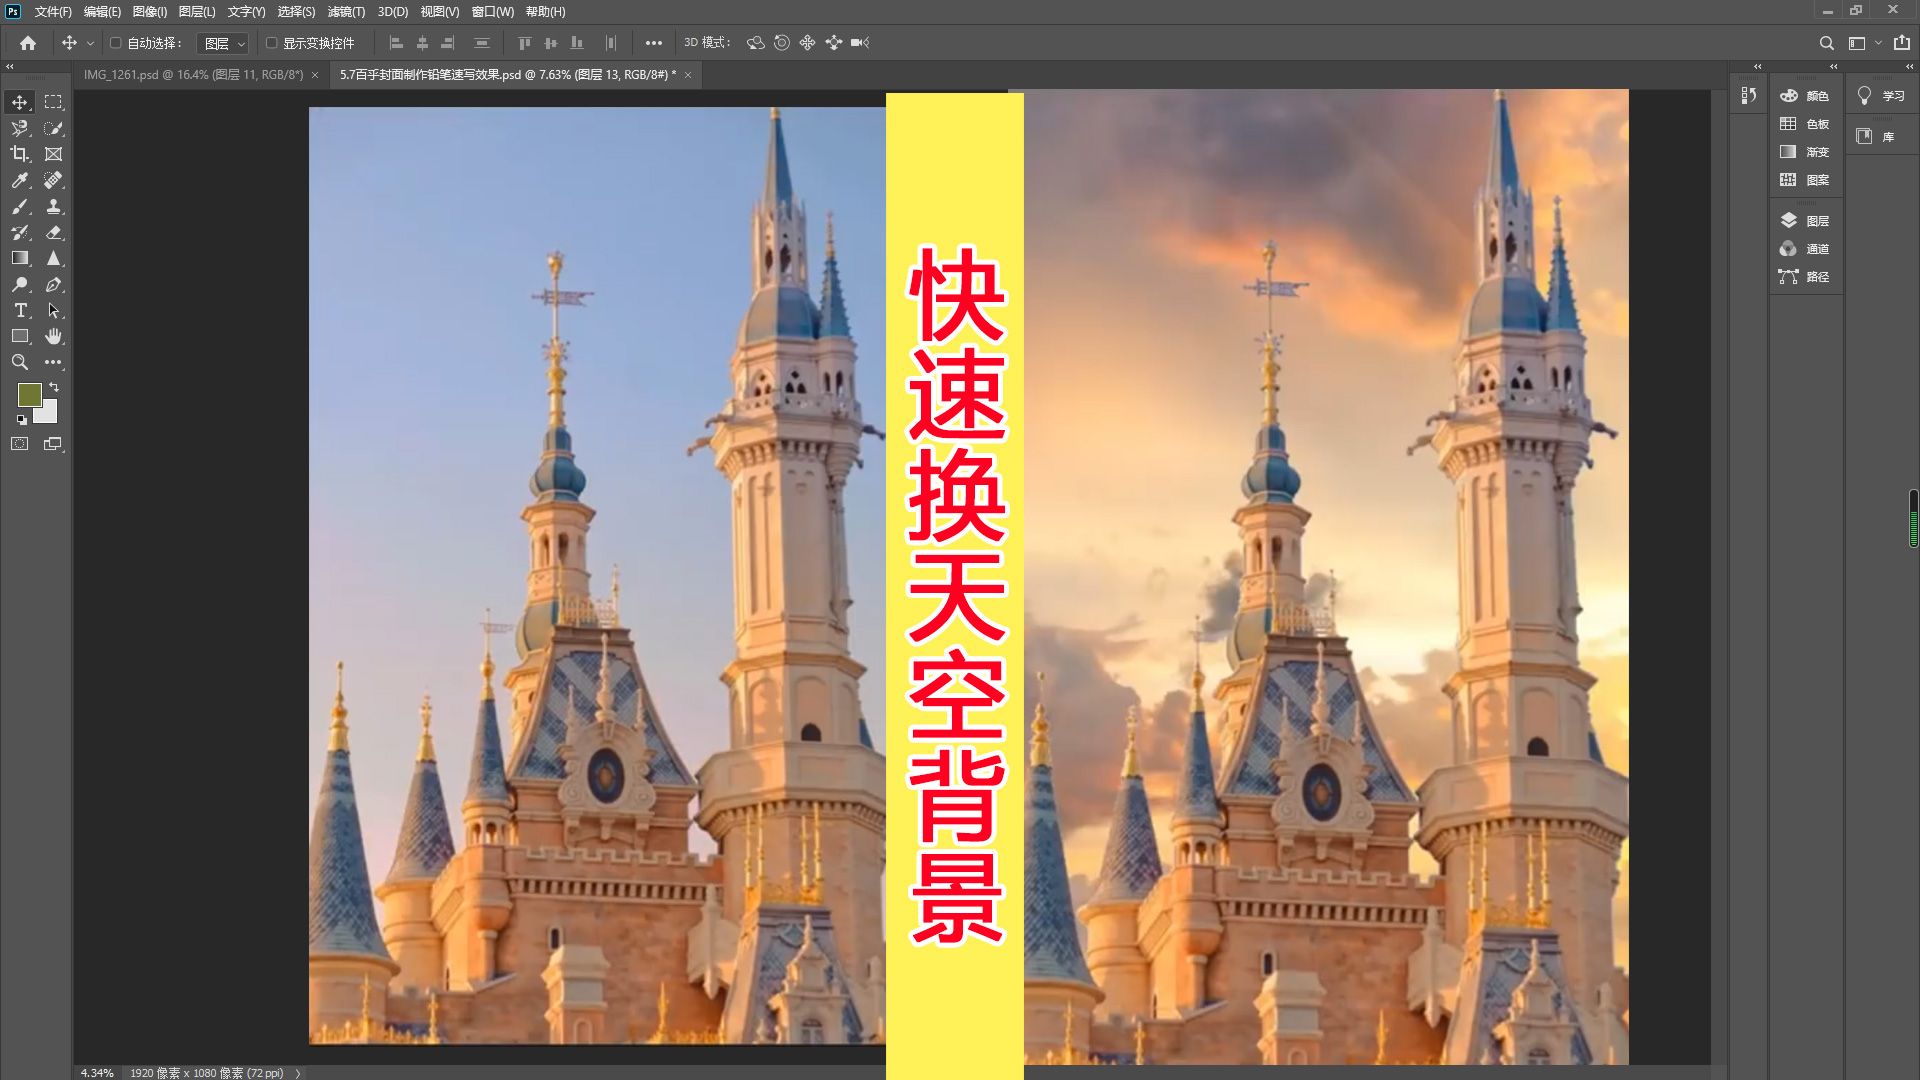Select the Clone Stamp tool
Screen dimensions: 1920x1080
click(x=54, y=206)
